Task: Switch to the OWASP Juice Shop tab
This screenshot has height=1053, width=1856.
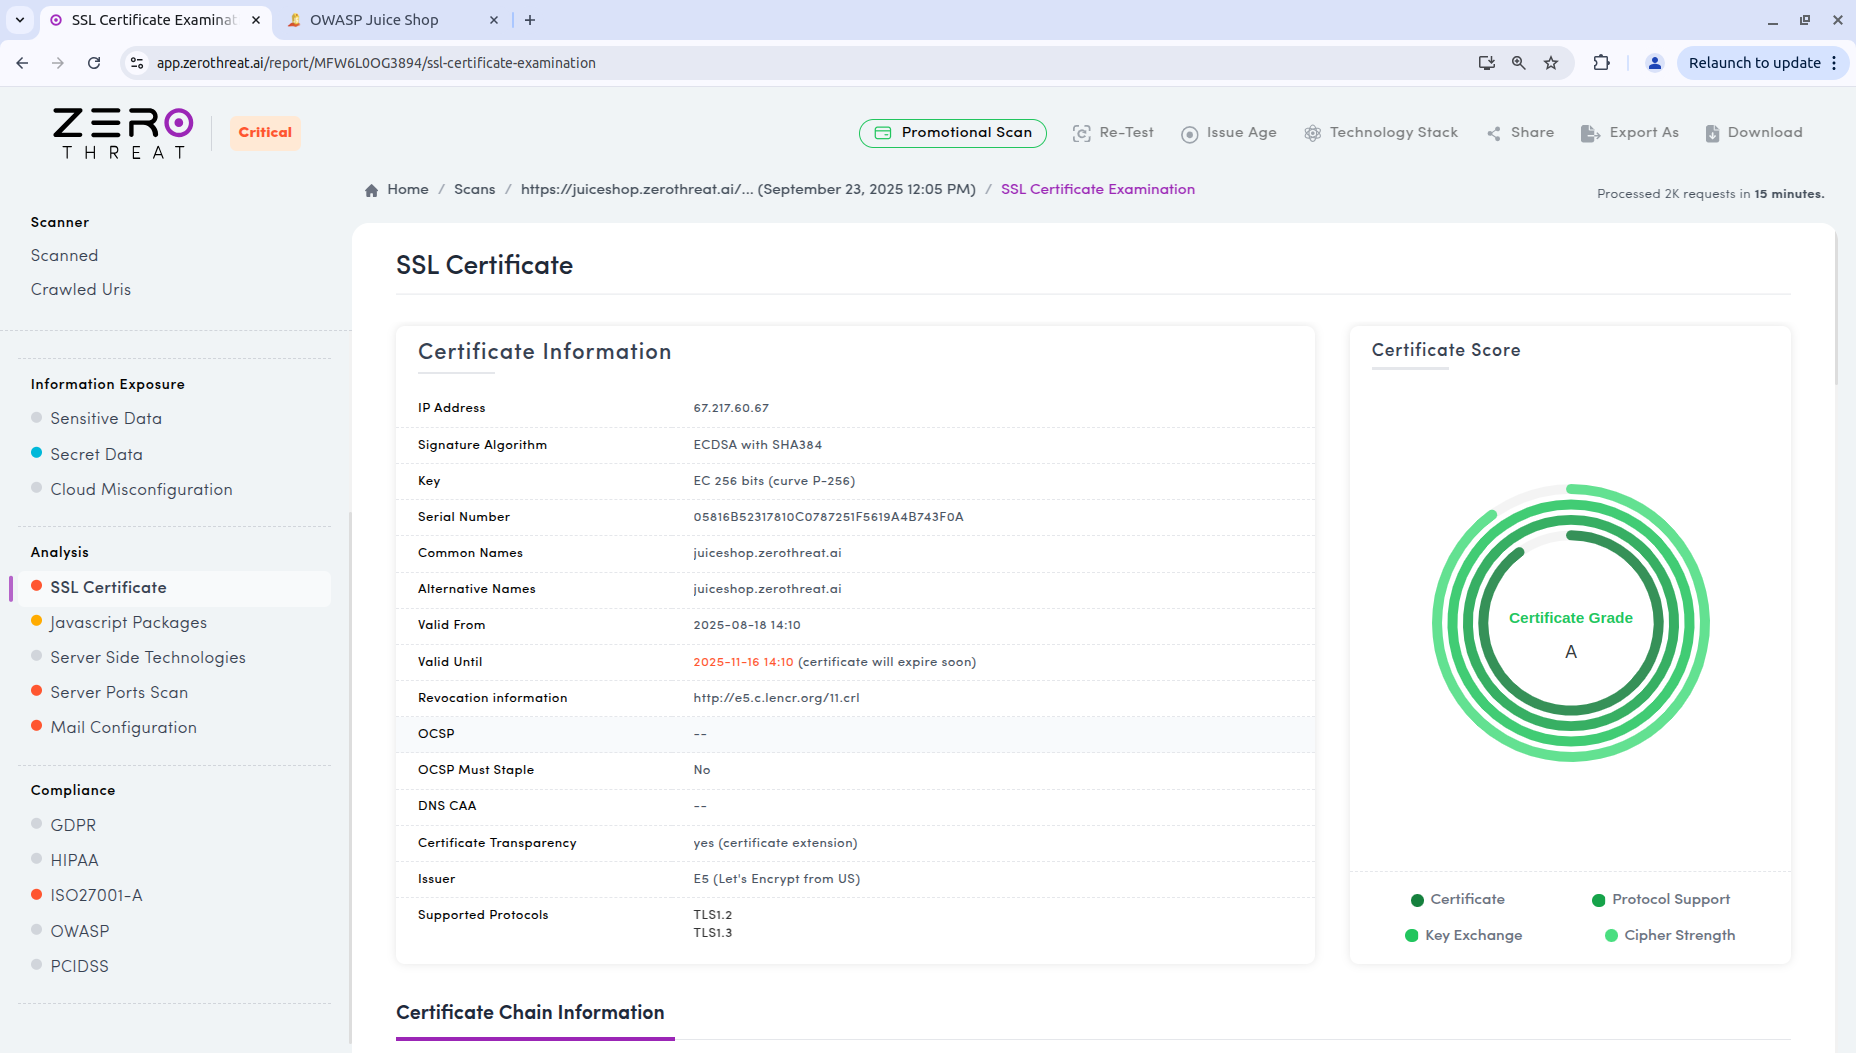Action: (374, 20)
